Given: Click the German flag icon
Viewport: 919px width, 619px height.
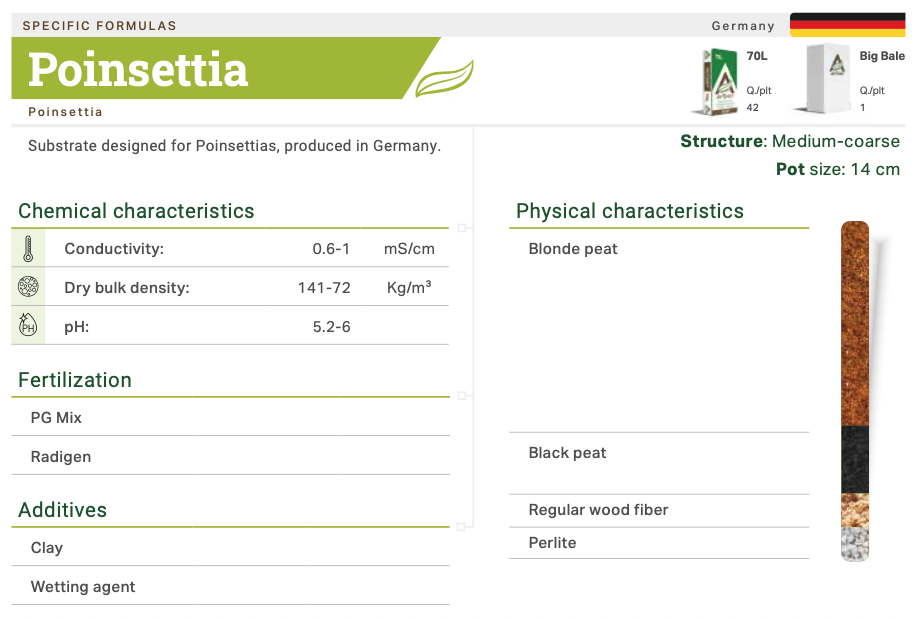Looking at the screenshot, I should point(847,25).
